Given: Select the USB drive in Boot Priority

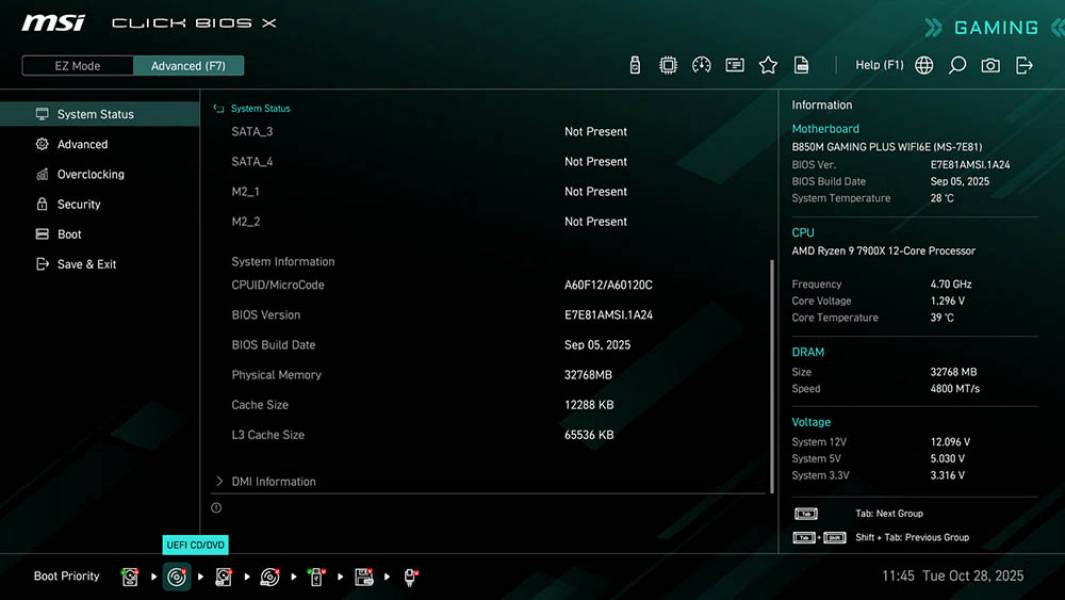Looking at the screenshot, I should (316, 576).
